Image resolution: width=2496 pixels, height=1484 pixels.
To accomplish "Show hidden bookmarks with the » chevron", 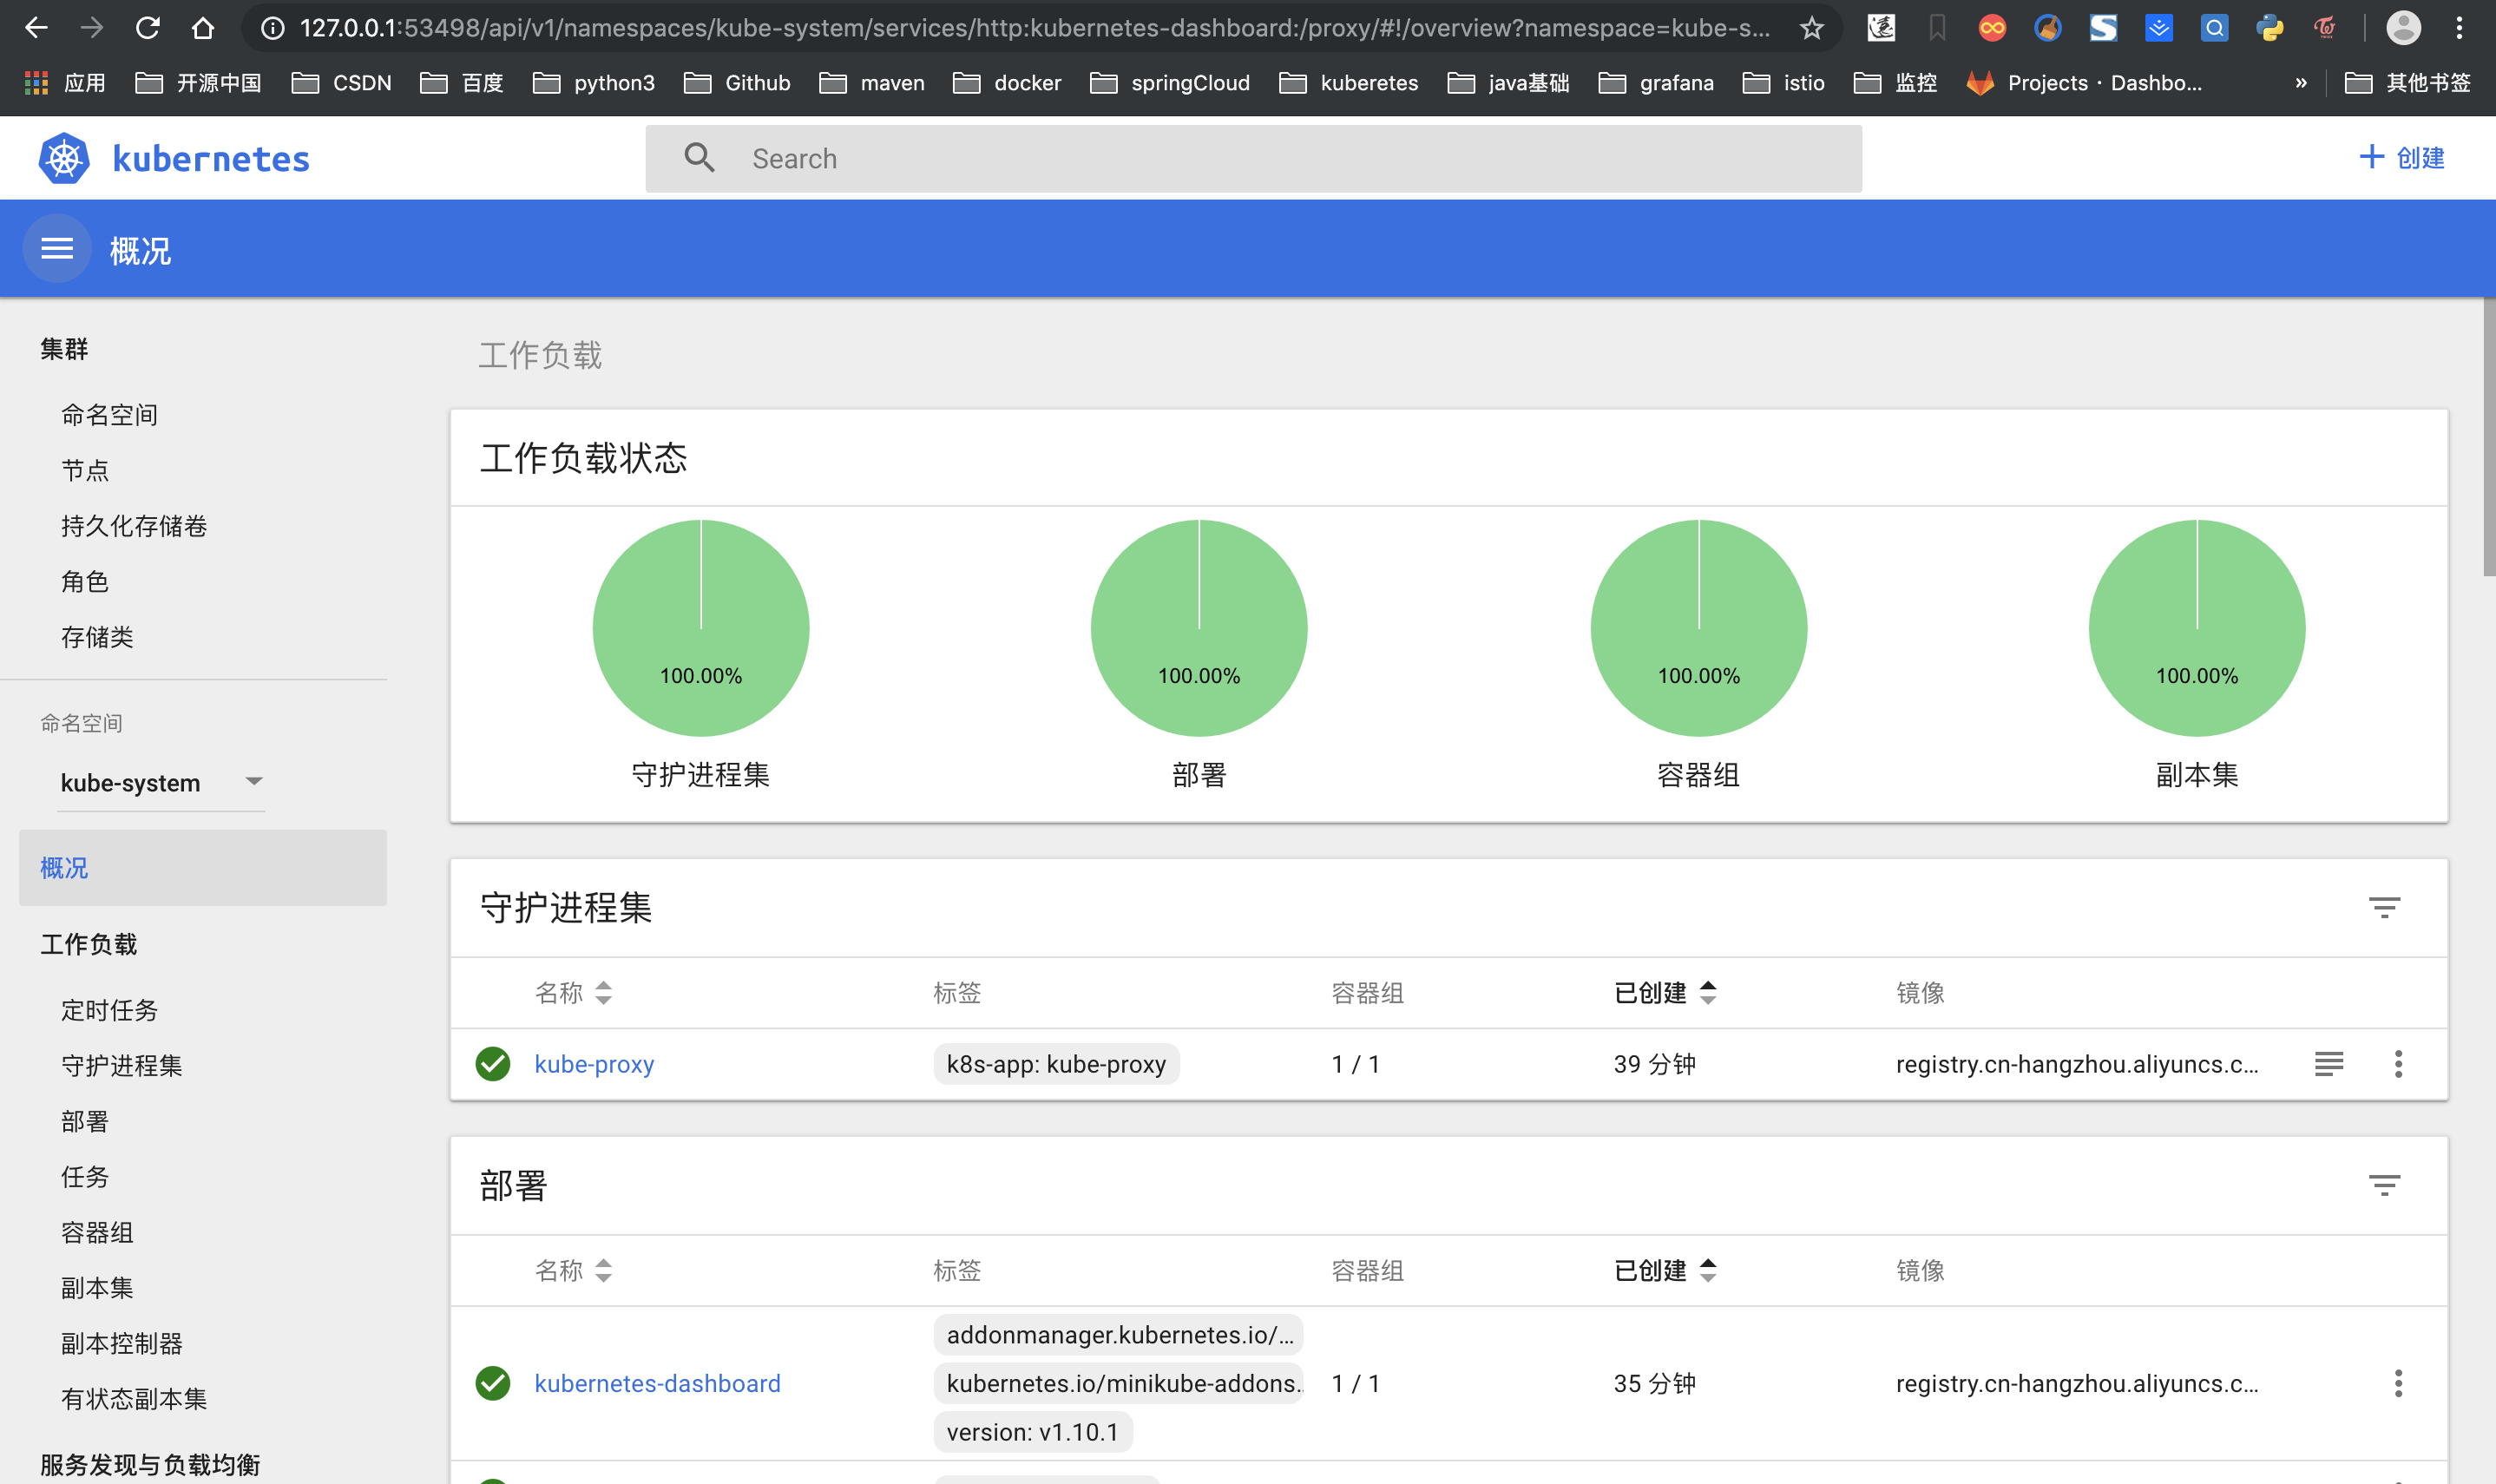I will (2301, 83).
